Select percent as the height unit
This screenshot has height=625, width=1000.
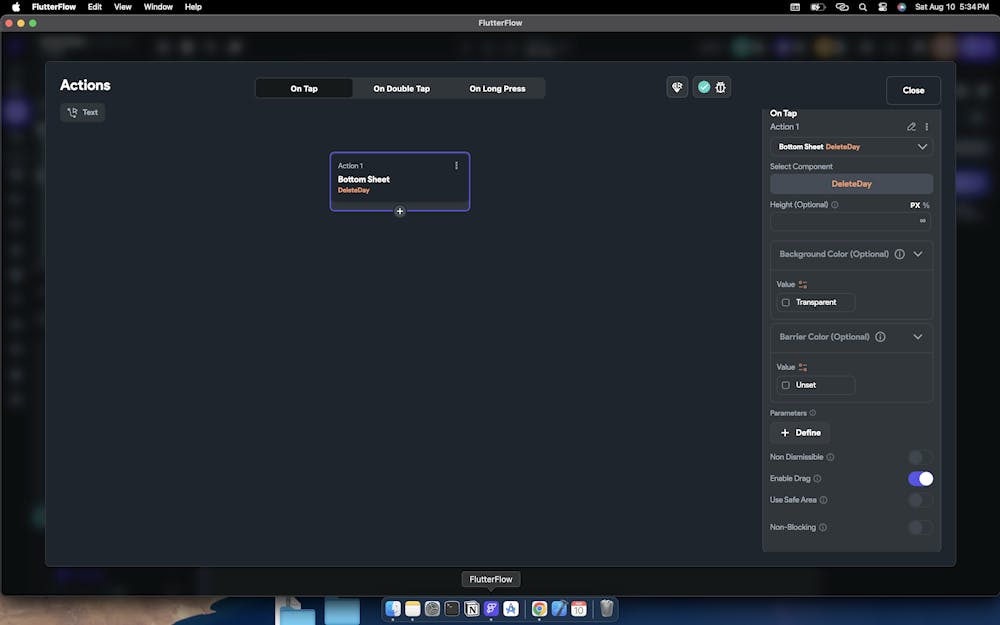[x=926, y=205]
